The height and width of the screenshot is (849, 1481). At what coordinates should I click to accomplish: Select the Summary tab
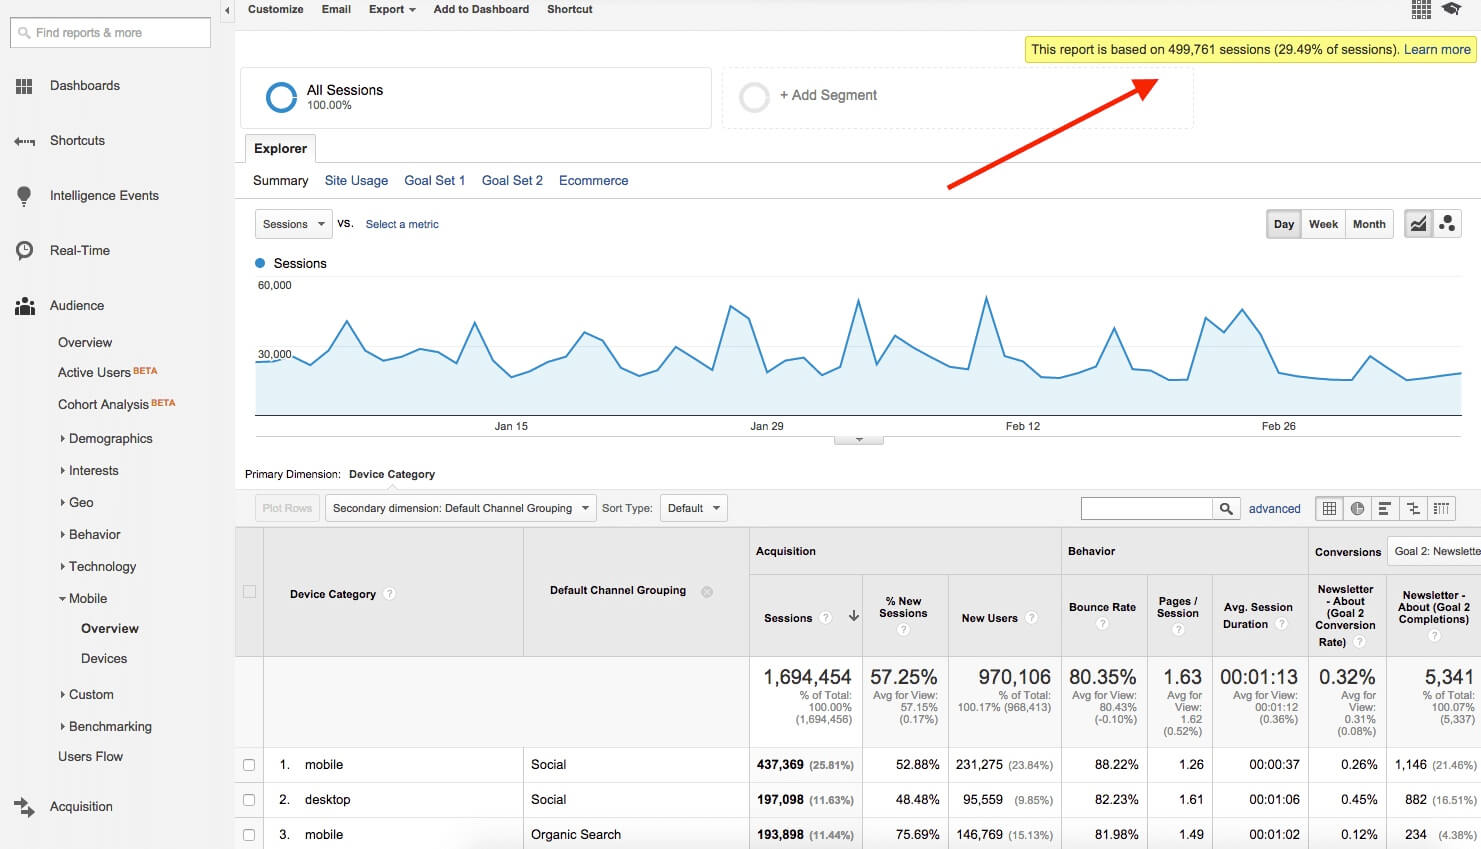[x=280, y=181]
